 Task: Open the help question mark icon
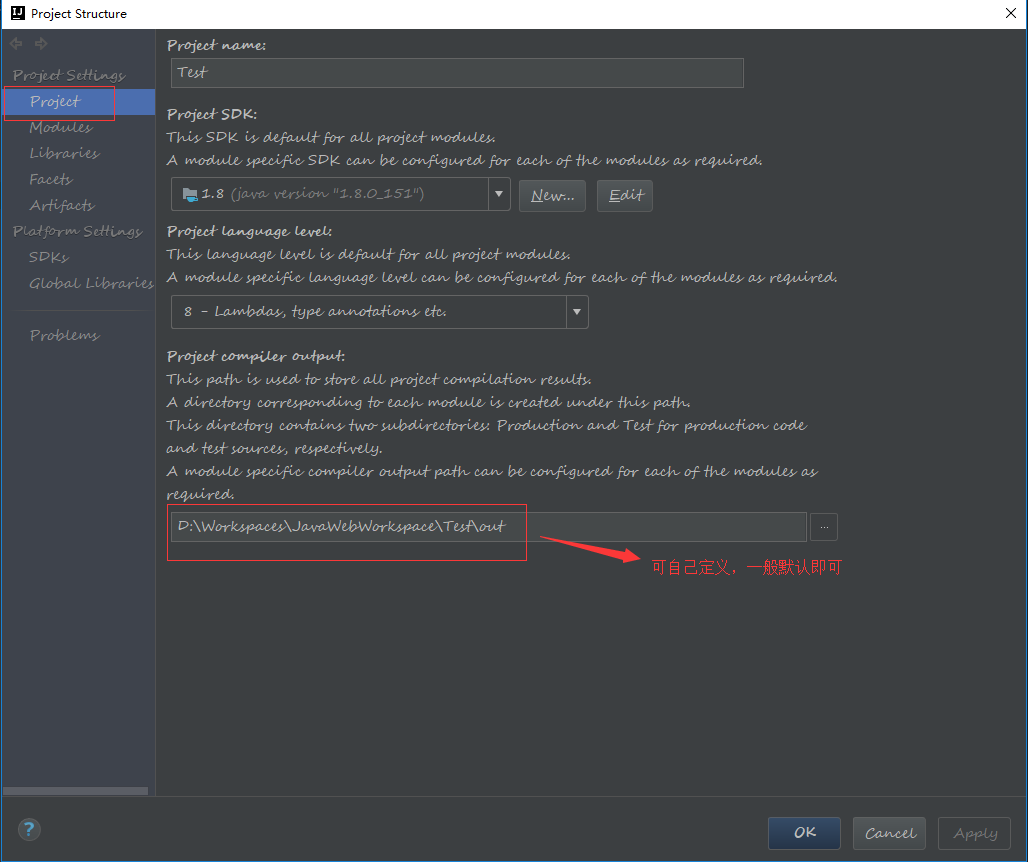pyautogui.click(x=29, y=830)
